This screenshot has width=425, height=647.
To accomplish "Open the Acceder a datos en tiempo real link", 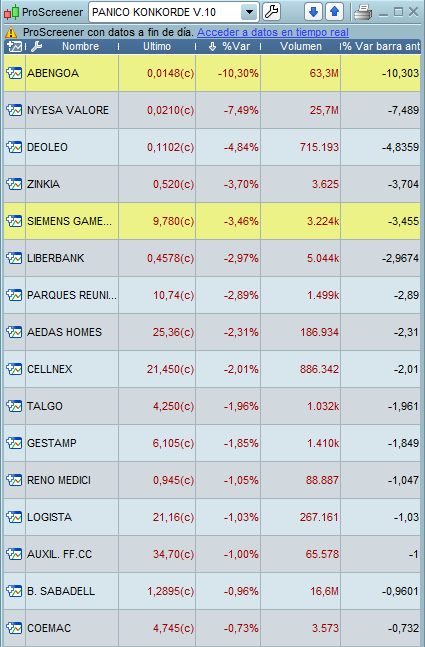I will coord(273,32).
